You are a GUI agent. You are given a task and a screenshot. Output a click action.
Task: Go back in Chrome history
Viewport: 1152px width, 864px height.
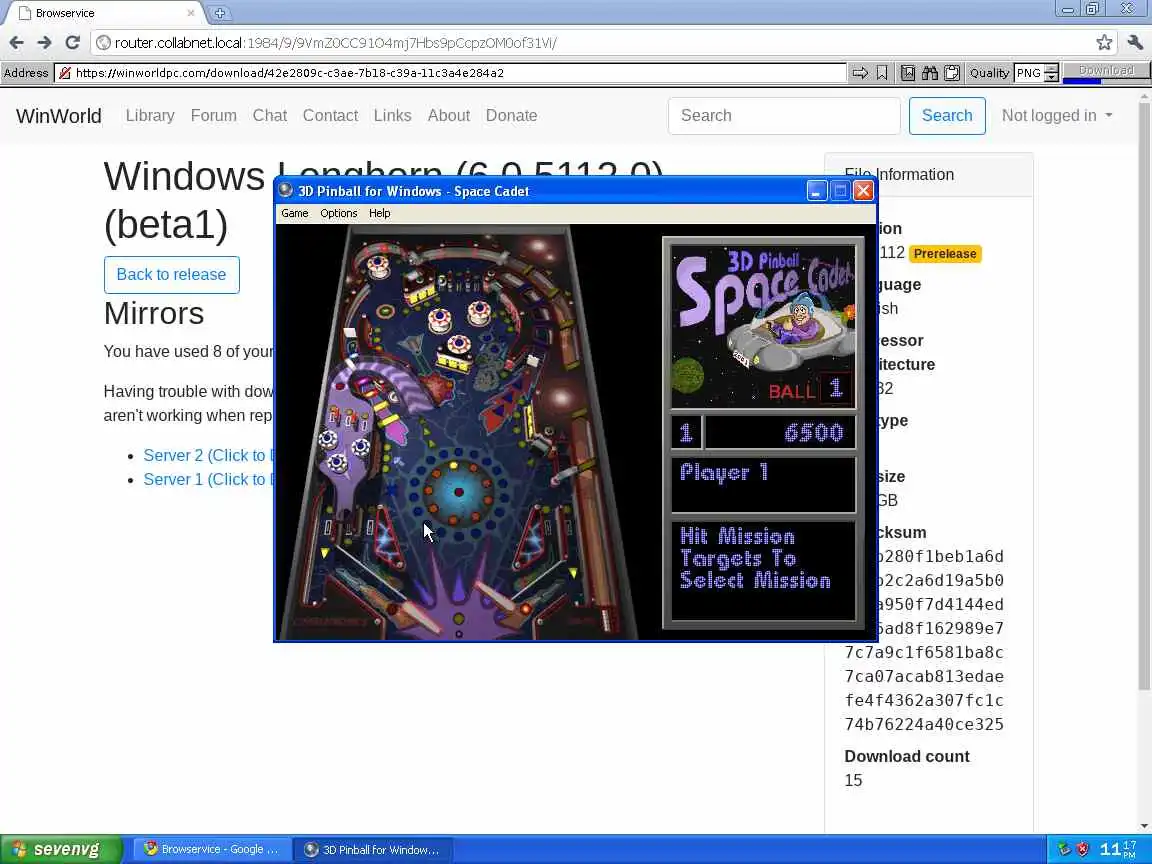(x=16, y=43)
